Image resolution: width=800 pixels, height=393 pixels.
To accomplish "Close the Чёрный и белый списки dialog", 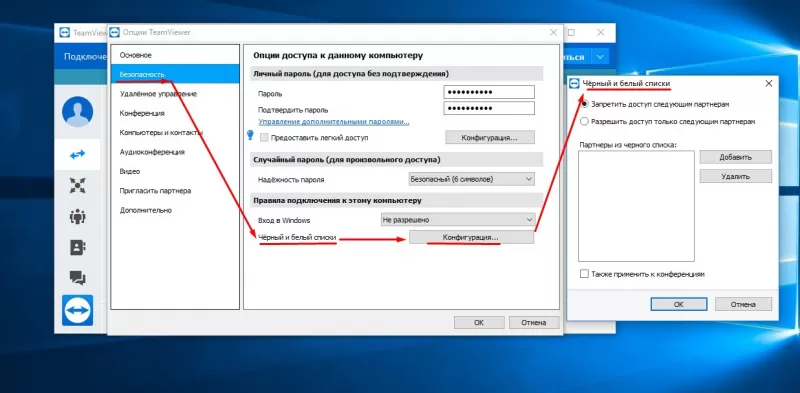I will click(768, 83).
